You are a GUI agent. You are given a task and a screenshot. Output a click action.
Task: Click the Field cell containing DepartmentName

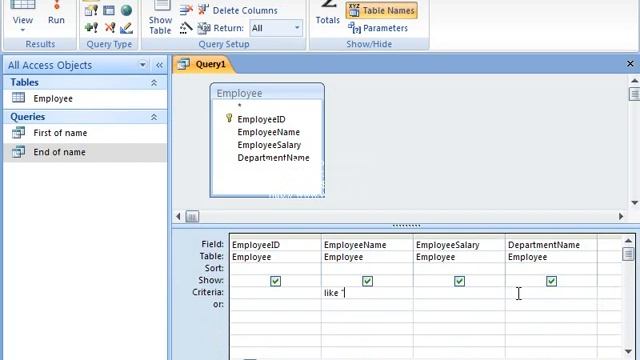coord(551,244)
